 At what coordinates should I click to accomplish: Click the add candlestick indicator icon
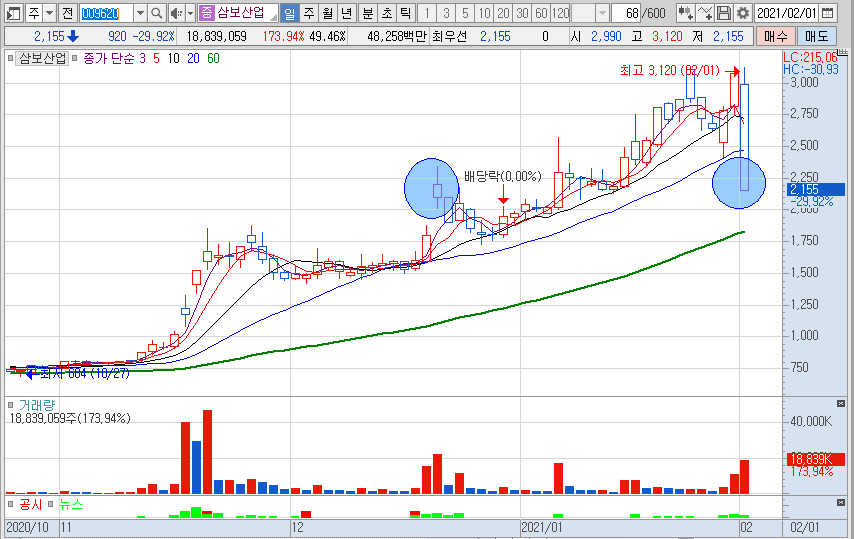pos(684,13)
